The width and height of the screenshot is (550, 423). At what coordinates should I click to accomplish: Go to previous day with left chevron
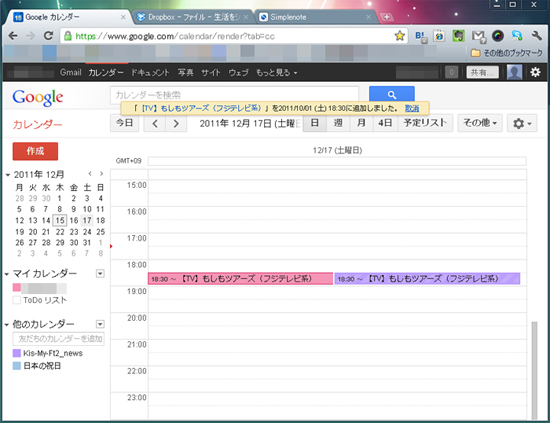point(155,123)
